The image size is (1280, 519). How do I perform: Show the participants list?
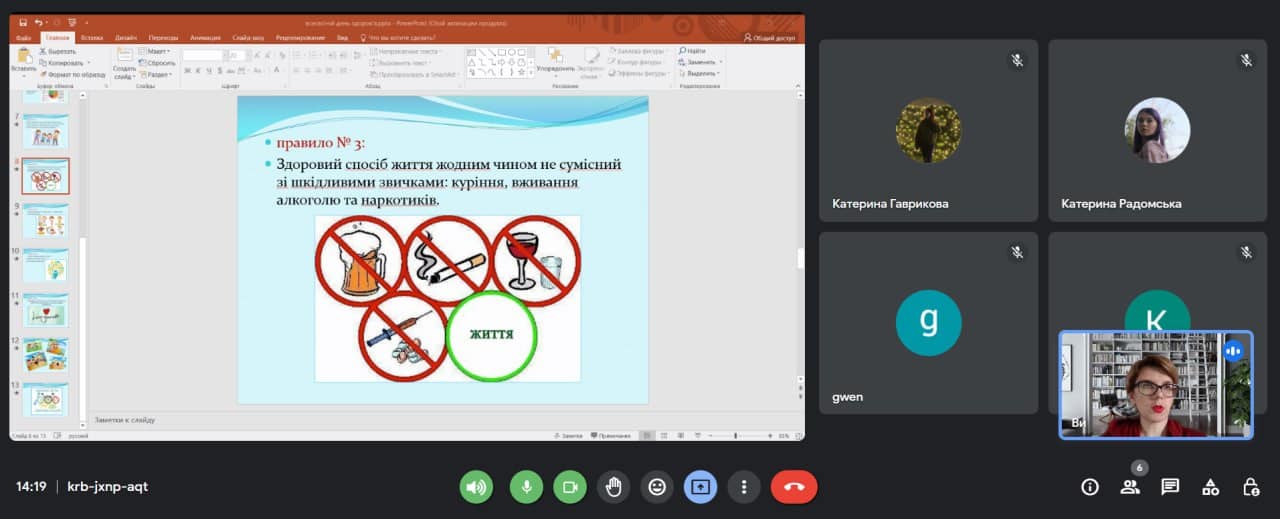[1130, 487]
